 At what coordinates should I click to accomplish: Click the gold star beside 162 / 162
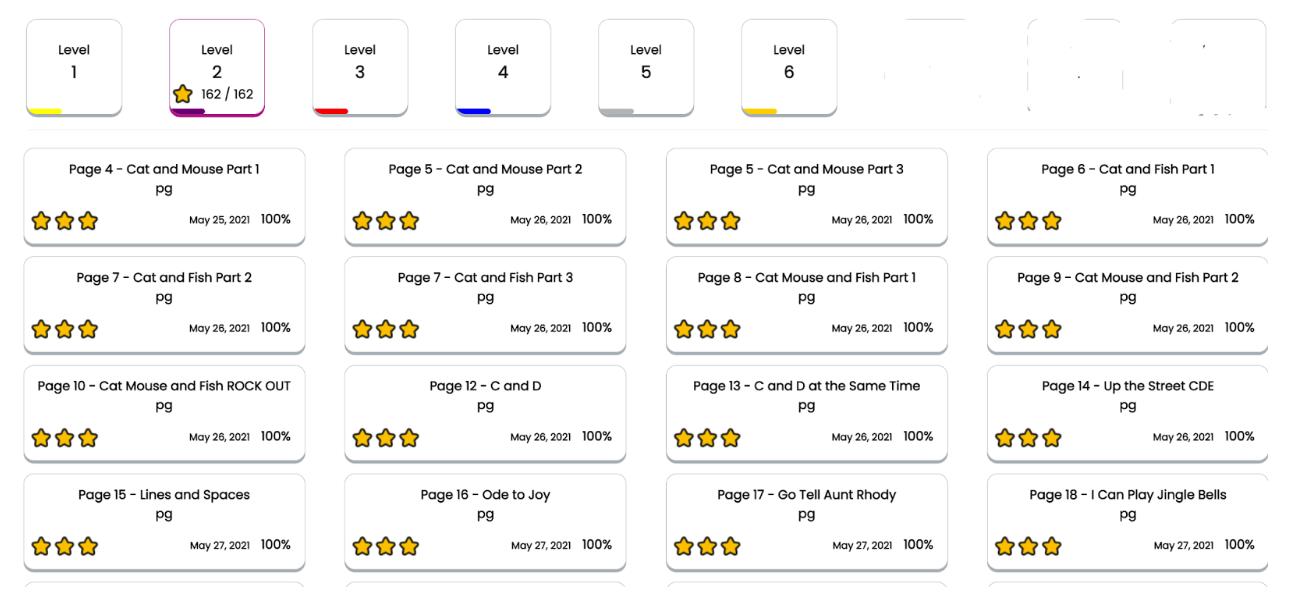click(182, 94)
